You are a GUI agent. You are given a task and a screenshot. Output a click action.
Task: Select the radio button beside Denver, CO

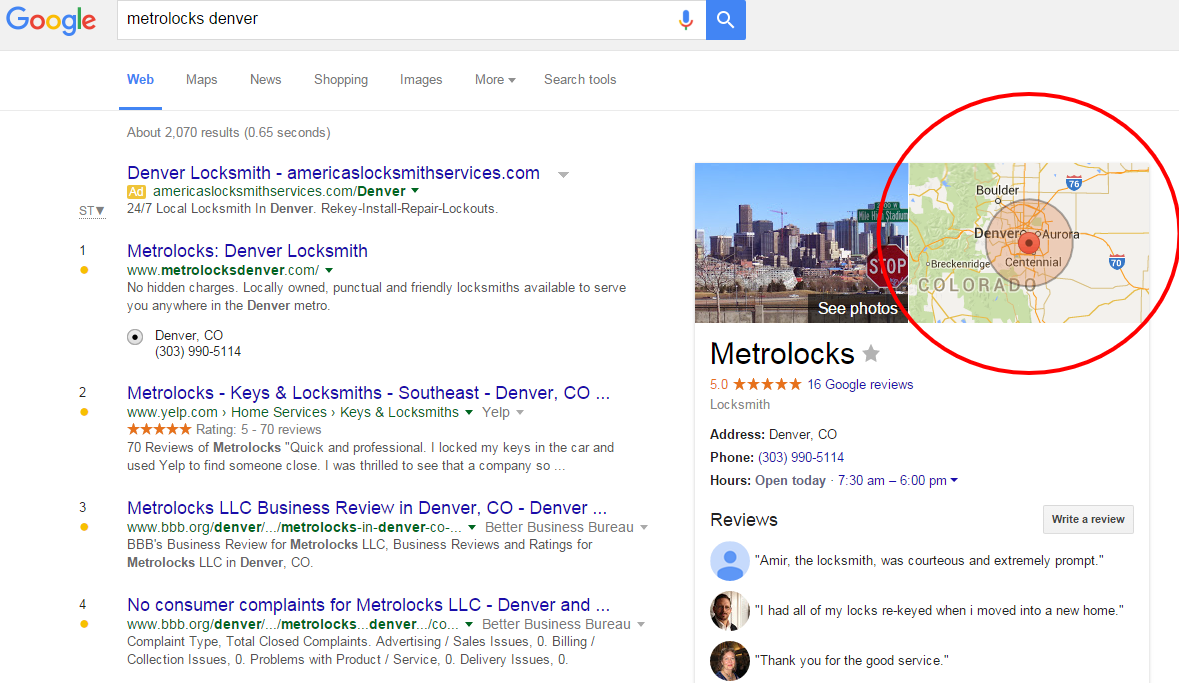coord(135,336)
